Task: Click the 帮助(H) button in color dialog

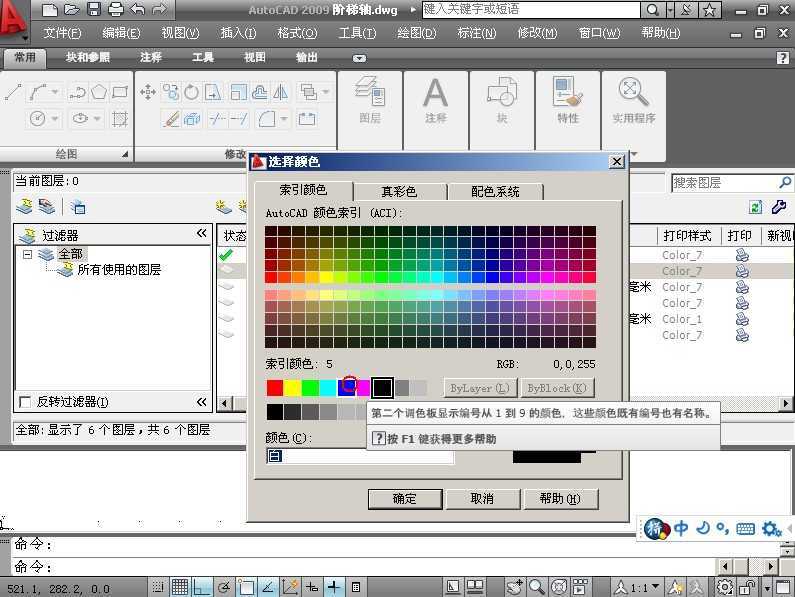Action: 560,499
